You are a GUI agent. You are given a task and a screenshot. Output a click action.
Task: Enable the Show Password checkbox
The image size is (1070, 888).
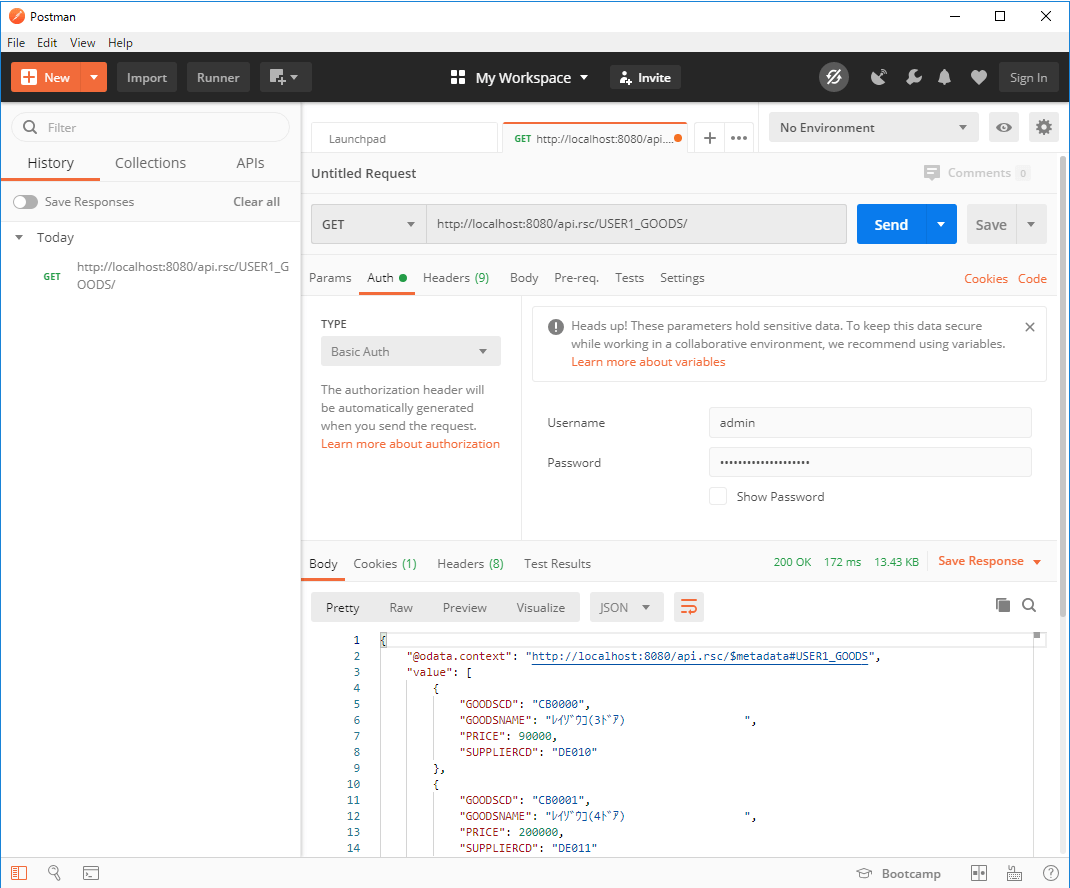718,496
